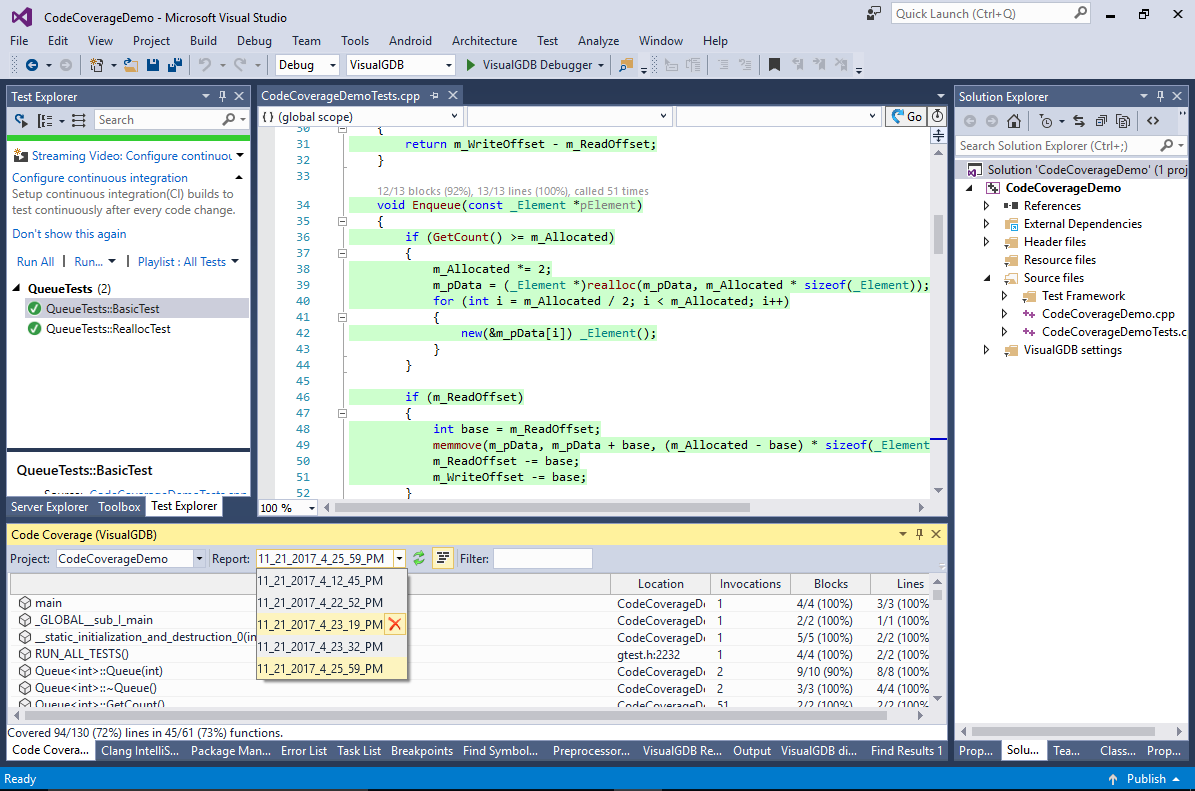The image size is (1195, 791).
Task: Collapse code block at line 41
Action: click(342, 317)
